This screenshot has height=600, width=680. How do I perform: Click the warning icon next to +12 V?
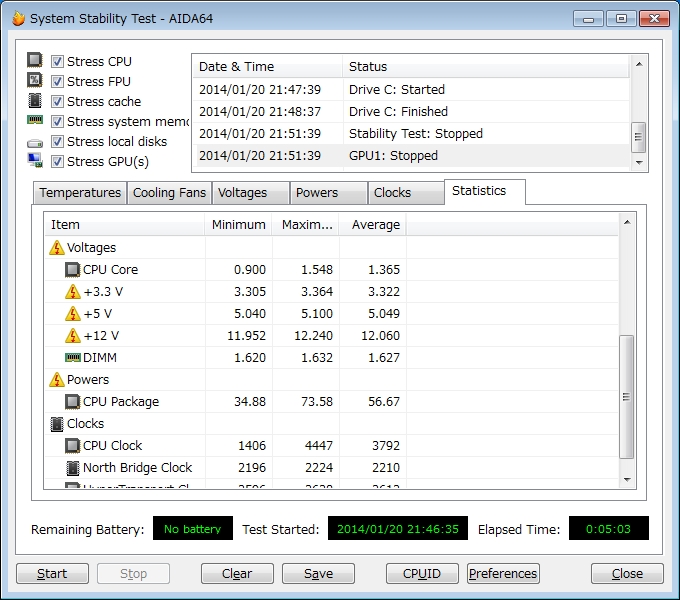pyautogui.click(x=73, y=335)
